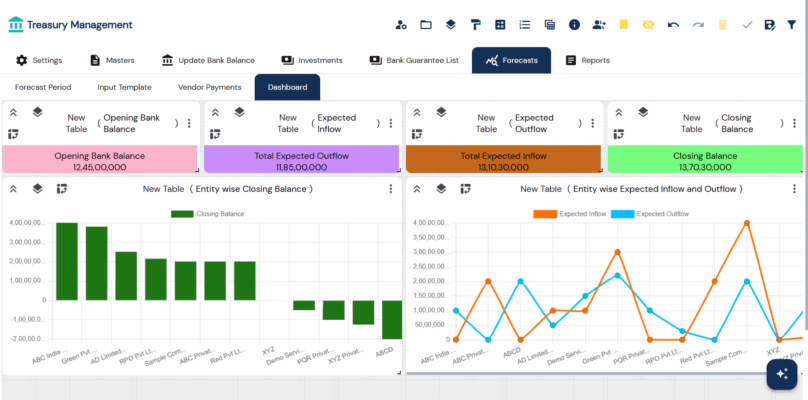
Task: Open the Vendor Payments sub-tab
Action: pos(209,87)
